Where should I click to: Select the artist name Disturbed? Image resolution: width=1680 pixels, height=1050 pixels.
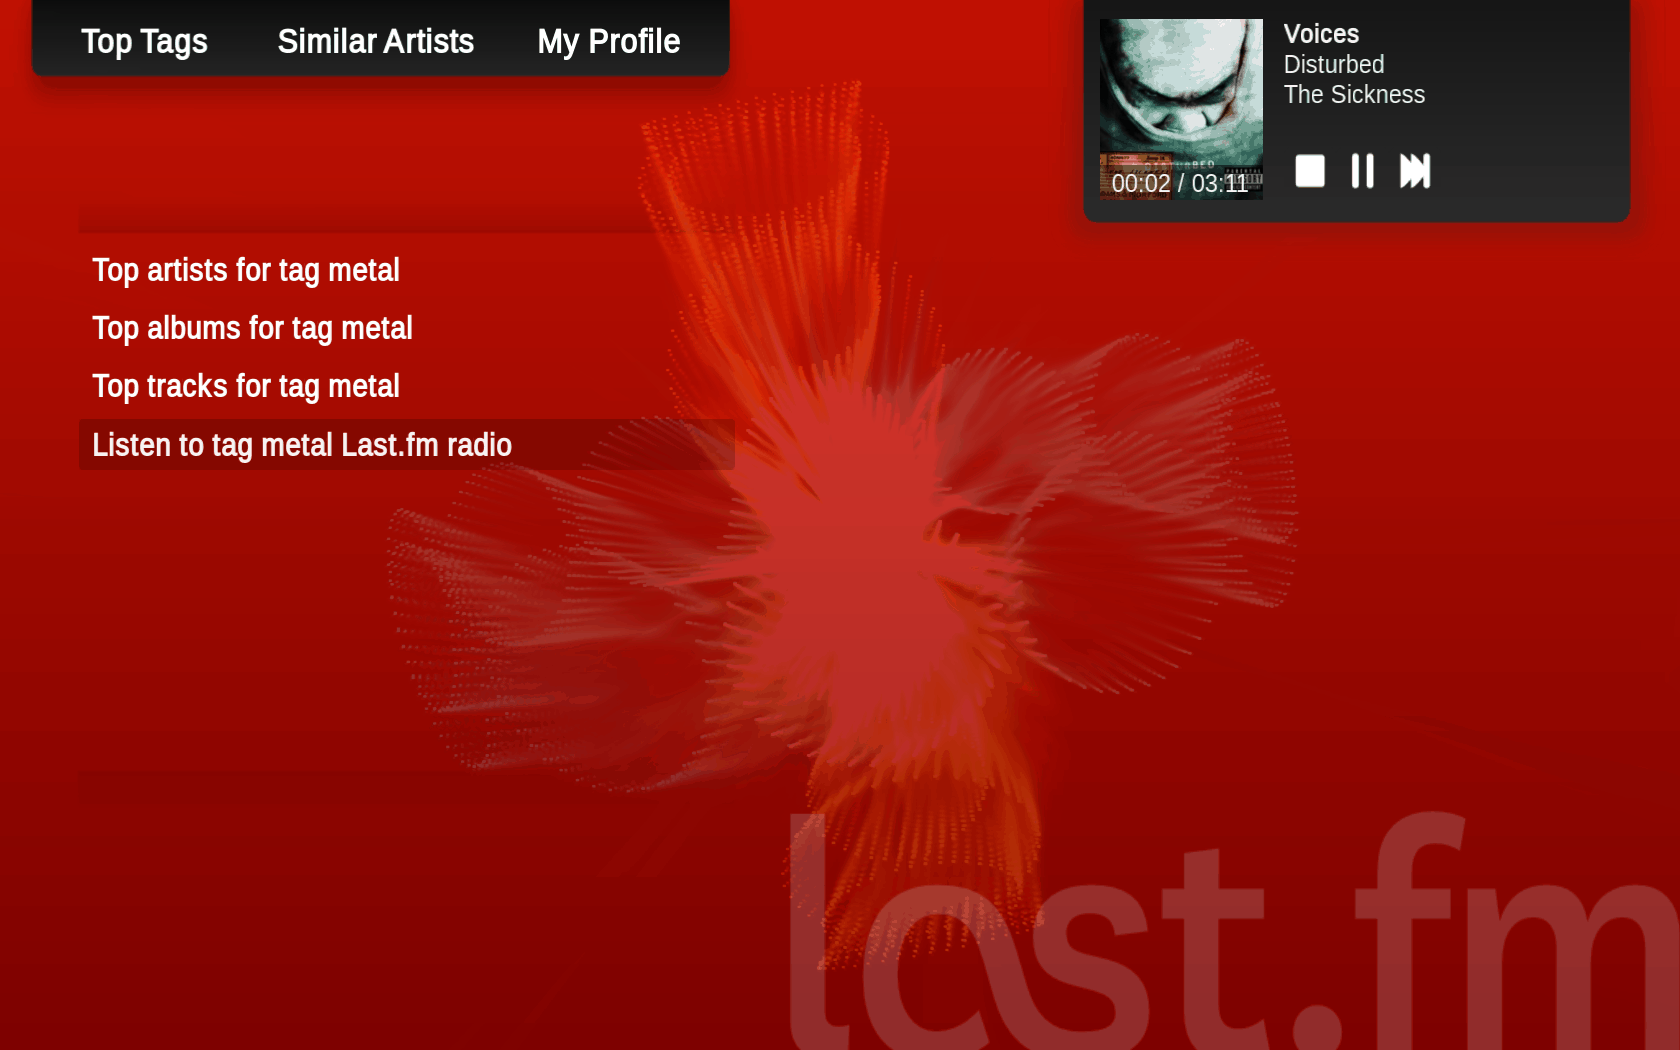point(1334,64)
